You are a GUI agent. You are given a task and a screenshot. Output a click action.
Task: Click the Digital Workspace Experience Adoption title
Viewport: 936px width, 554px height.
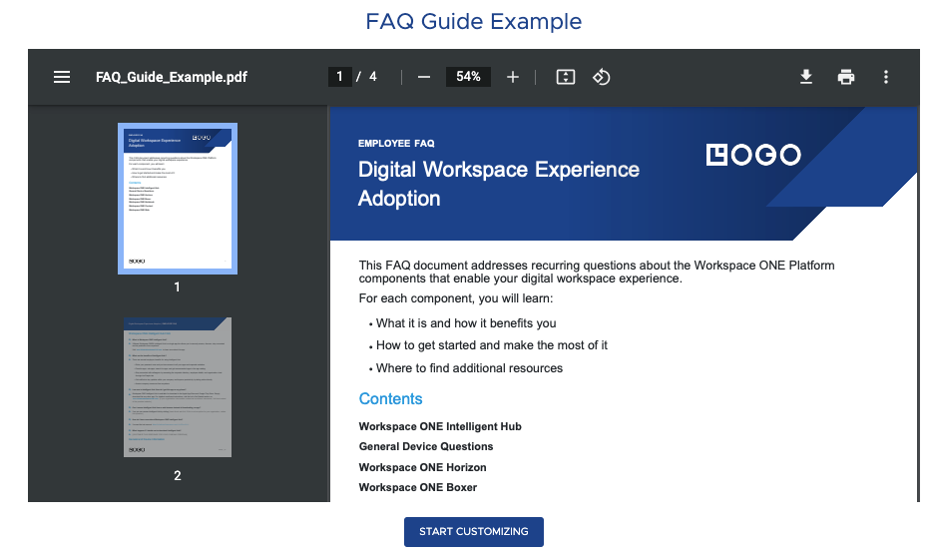pyautogui.click(x=498, y=184)
